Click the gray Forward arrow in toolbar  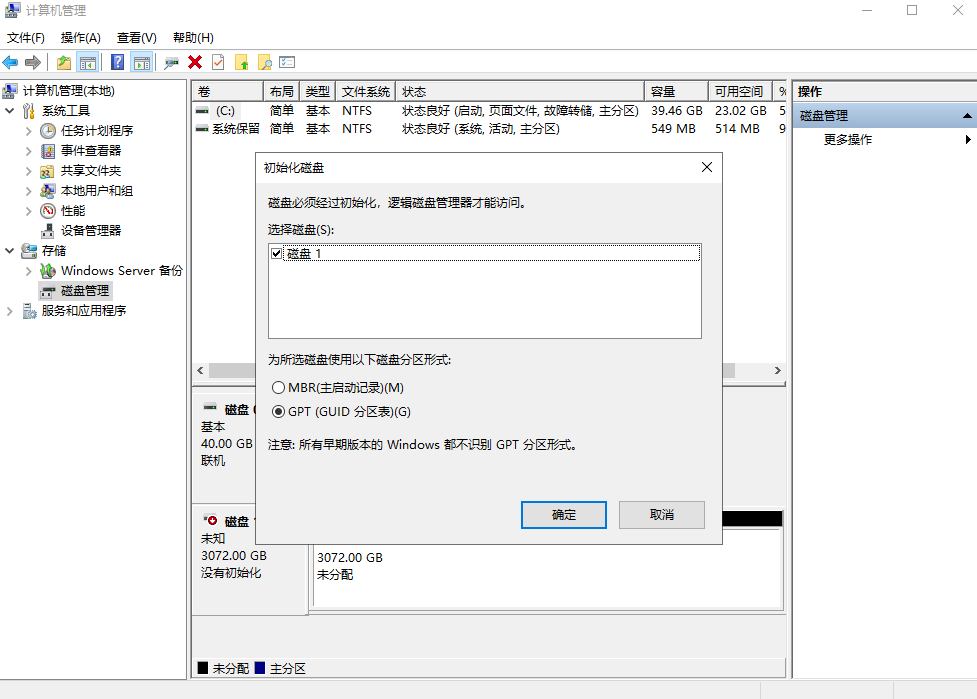[33, 62]
